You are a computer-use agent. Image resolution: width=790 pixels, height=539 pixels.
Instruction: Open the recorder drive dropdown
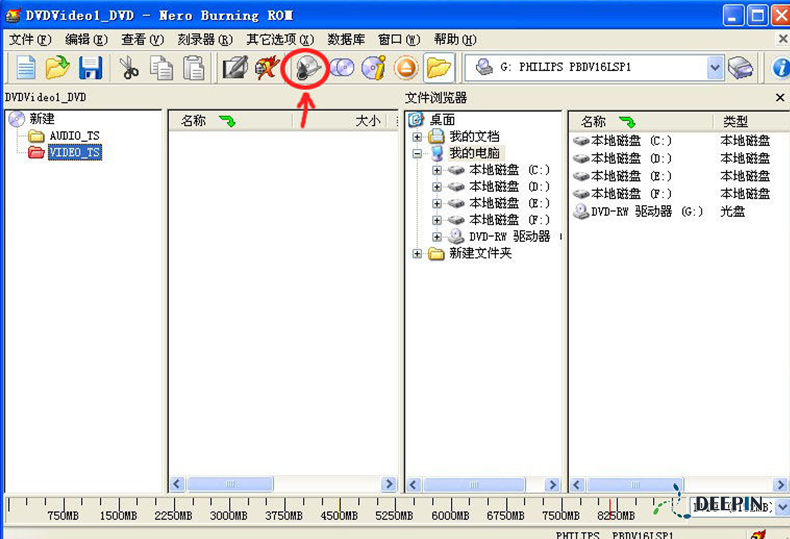(x=715, y=68)
